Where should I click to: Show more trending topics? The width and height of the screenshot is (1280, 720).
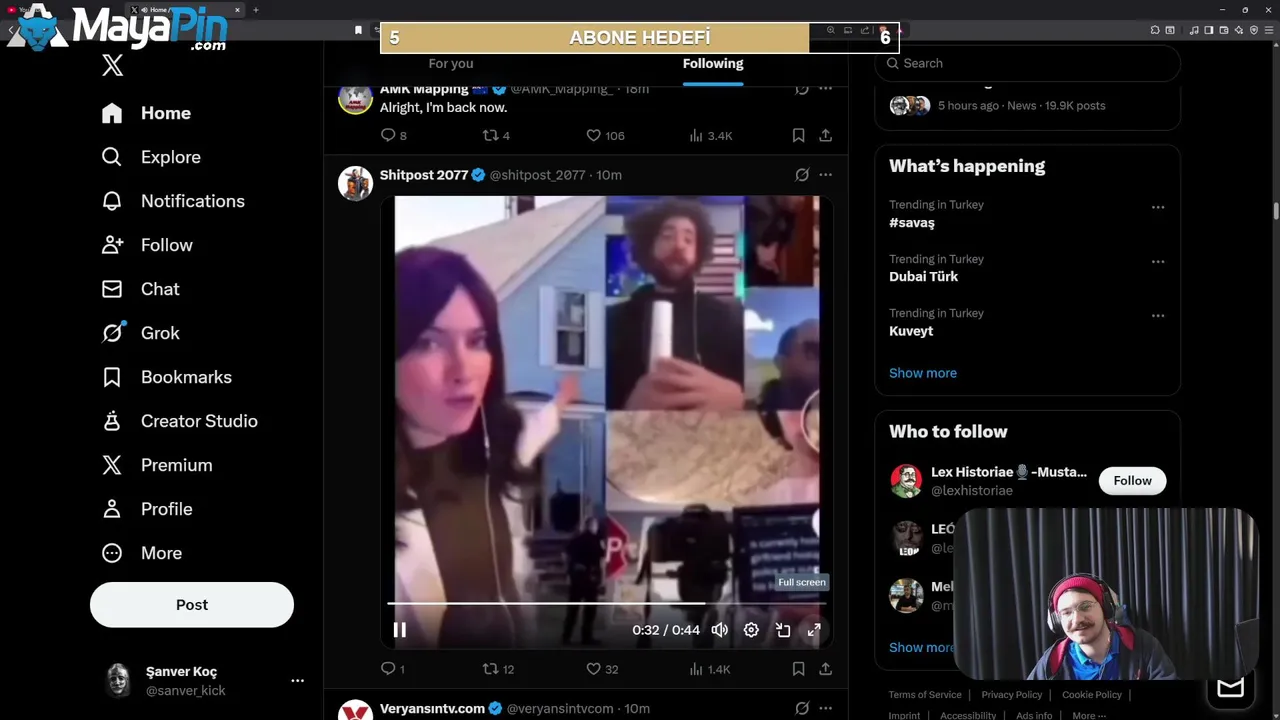[923, 373]
